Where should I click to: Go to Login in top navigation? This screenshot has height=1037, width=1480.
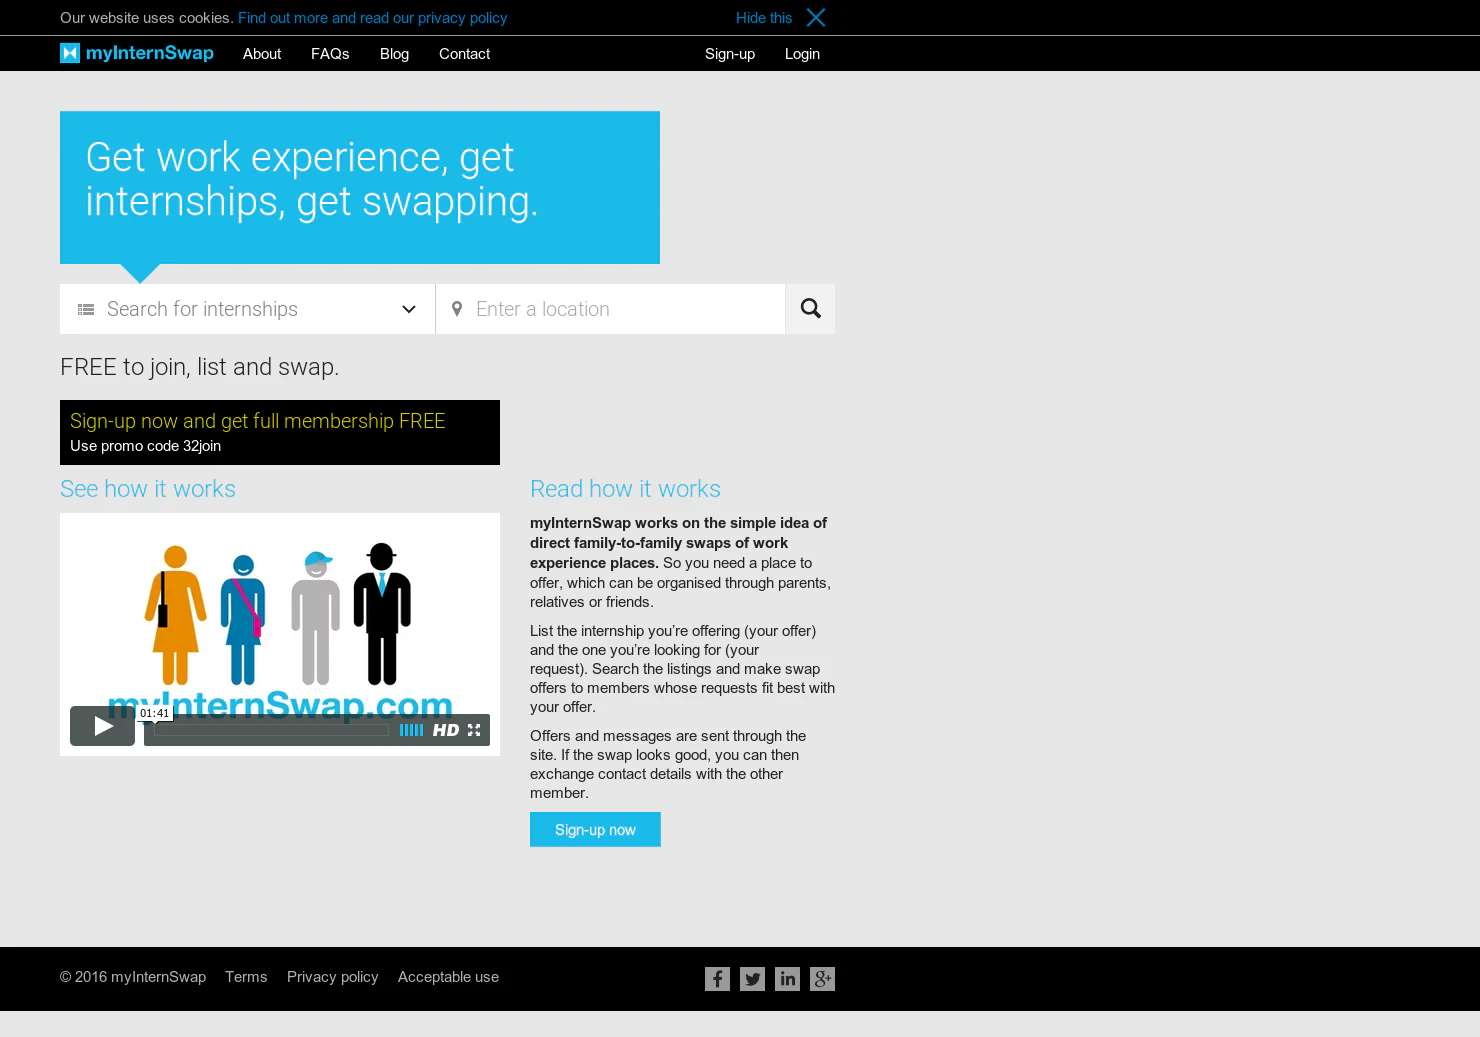coord(802,54)
